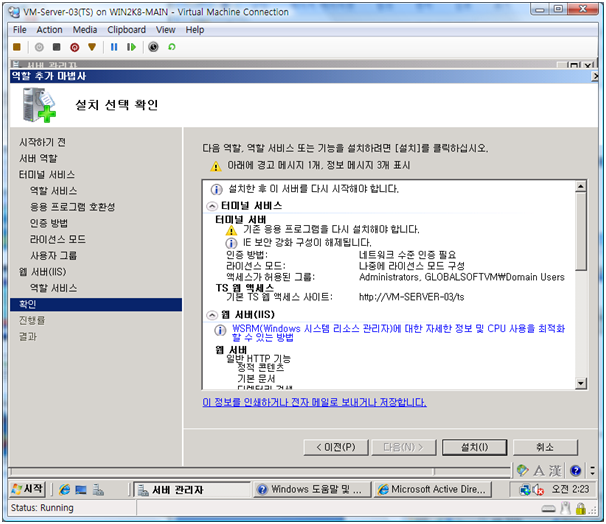Click the info icon beside IE 보안 강화
This screenshot has width=606, height=524.
(231, 243)
